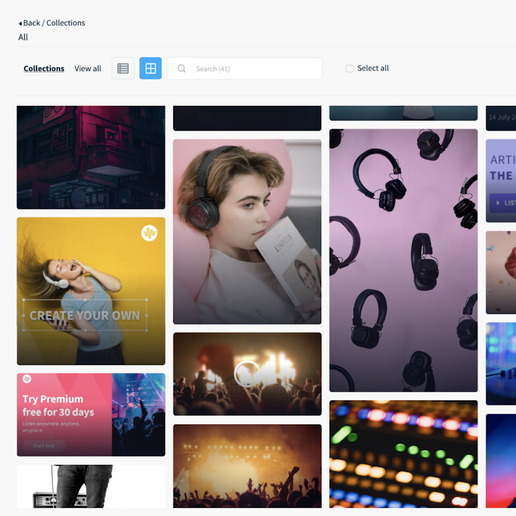Viewport: 516px width, 516px height.
Task: Click the small logo on Try Premium banner
Action: tap(27, 379)
